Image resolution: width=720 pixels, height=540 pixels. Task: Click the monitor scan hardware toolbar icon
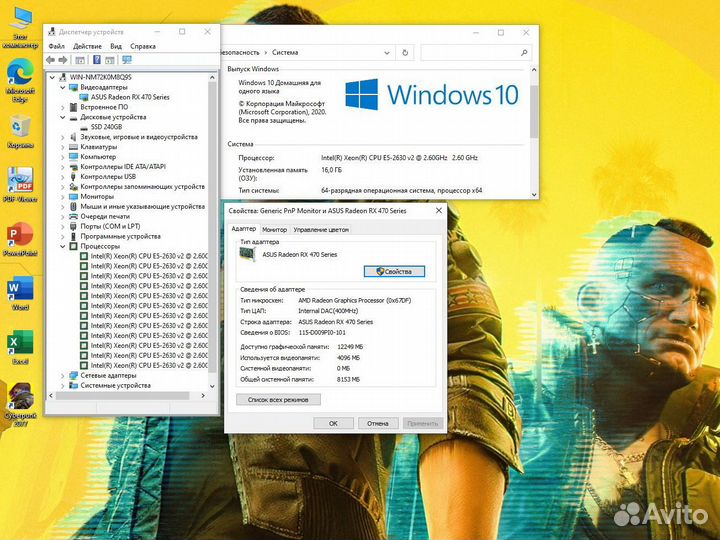pos(127,60)
